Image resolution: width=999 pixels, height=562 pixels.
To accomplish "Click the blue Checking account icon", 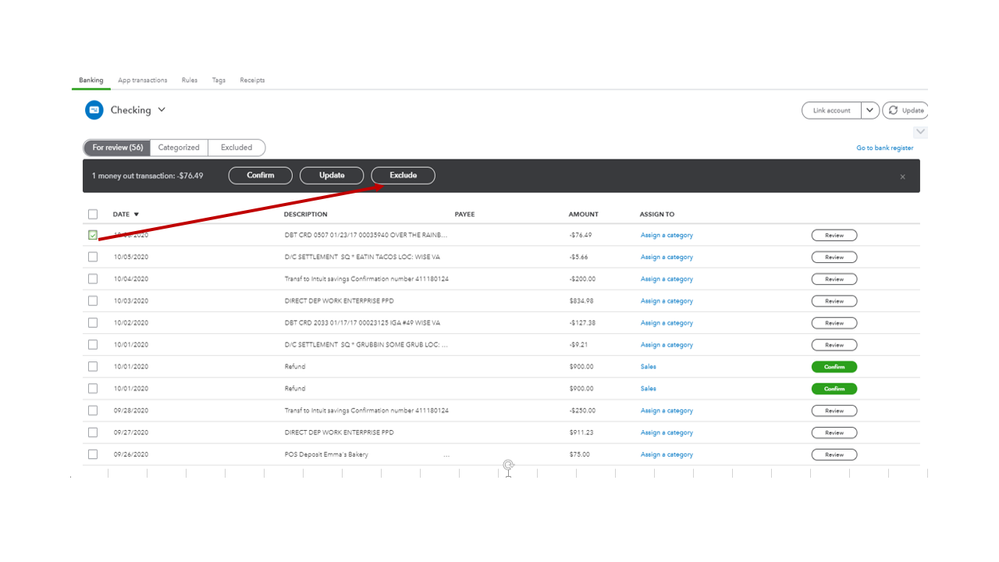I will [x=94, y=110].
